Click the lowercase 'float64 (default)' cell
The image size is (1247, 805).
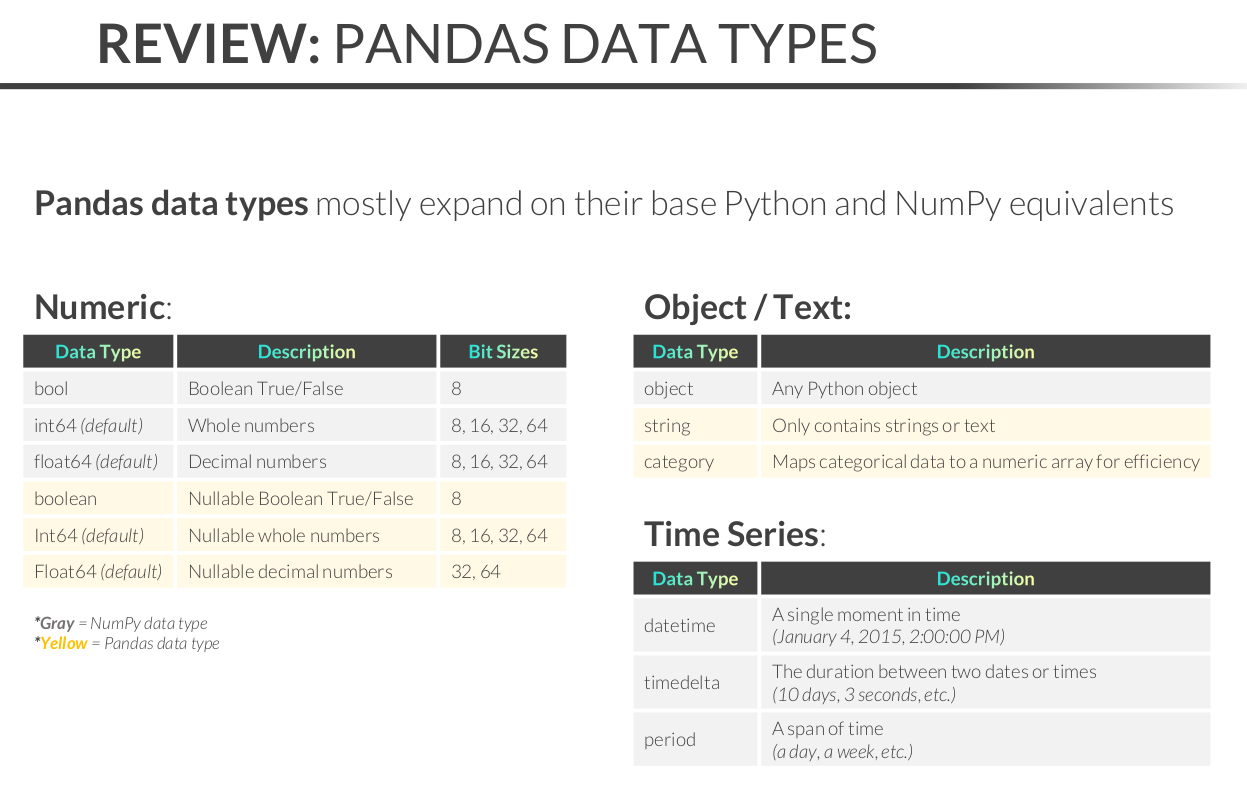click(96, 461)
